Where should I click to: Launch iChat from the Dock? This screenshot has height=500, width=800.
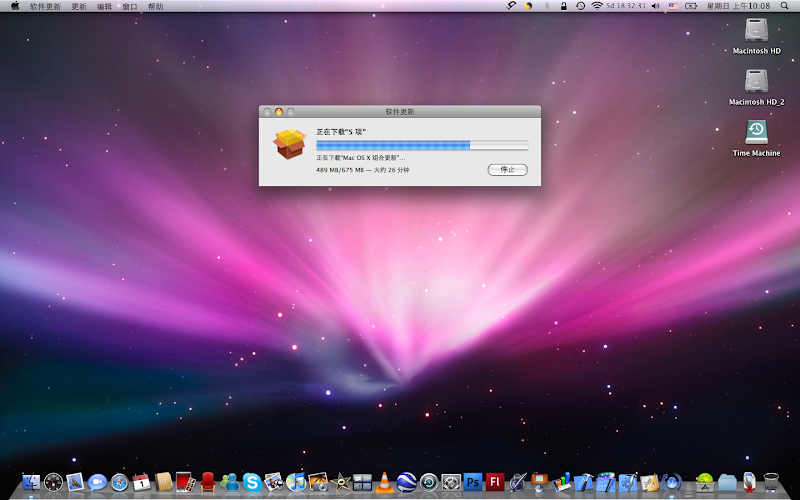click(97, 482)
